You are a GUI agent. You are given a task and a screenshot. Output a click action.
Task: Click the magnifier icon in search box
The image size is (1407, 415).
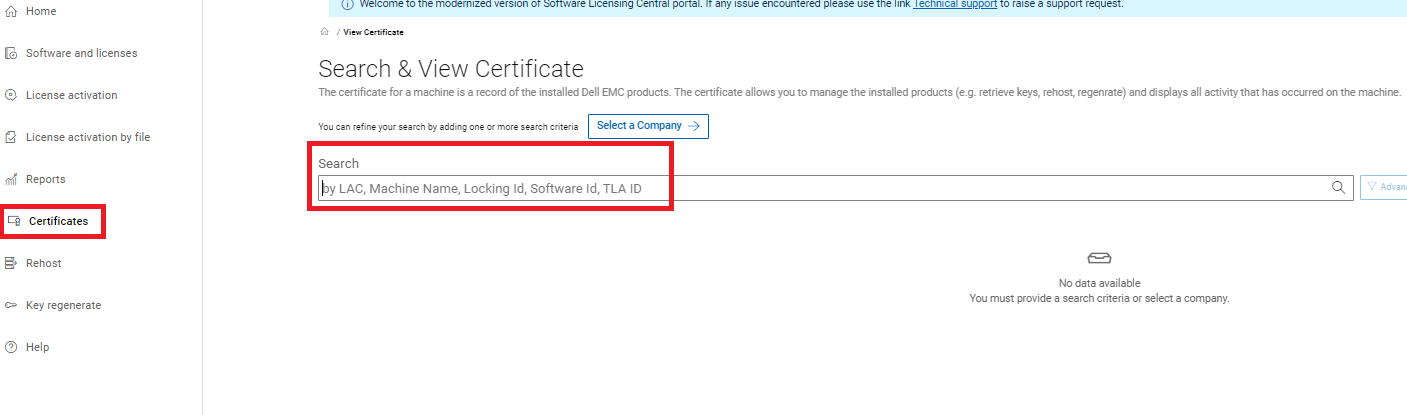[1338, 187]
